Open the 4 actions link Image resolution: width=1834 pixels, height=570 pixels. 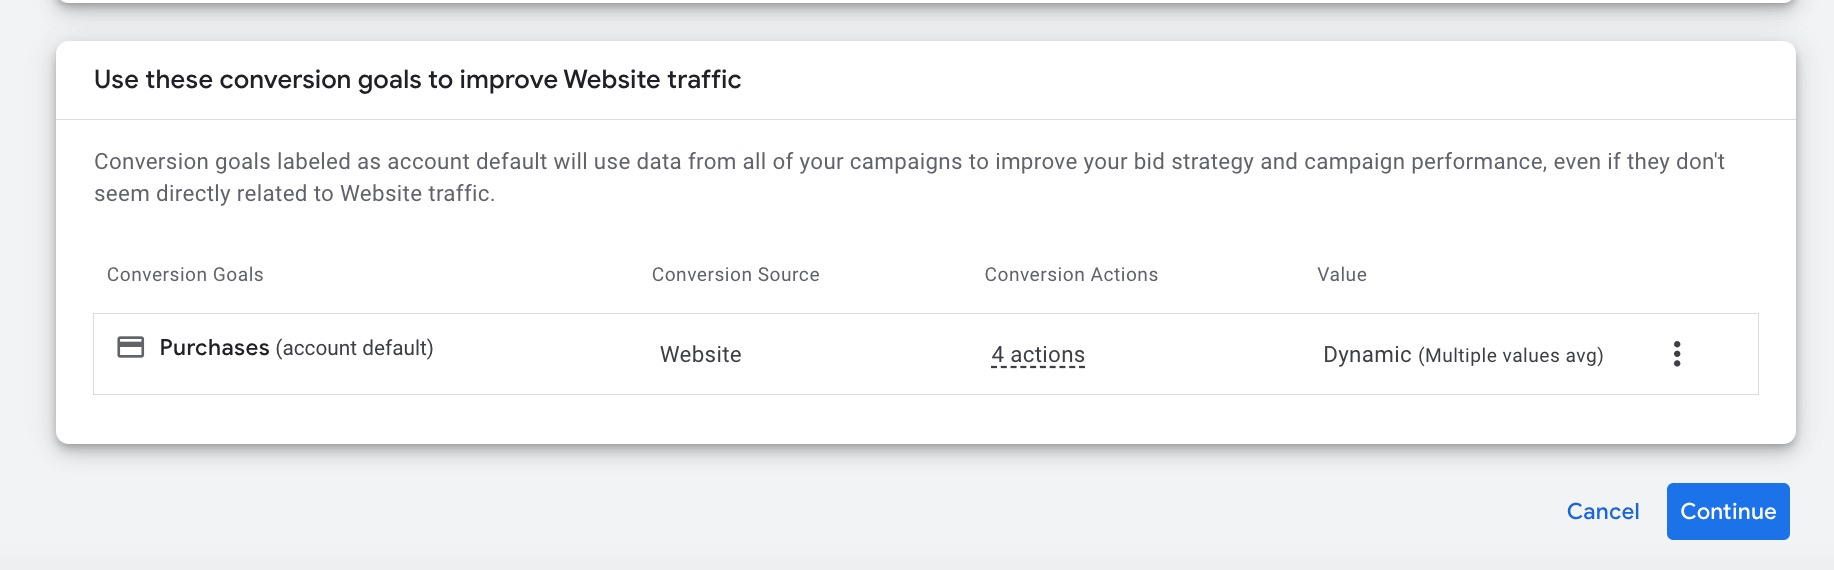[1038, 355]
